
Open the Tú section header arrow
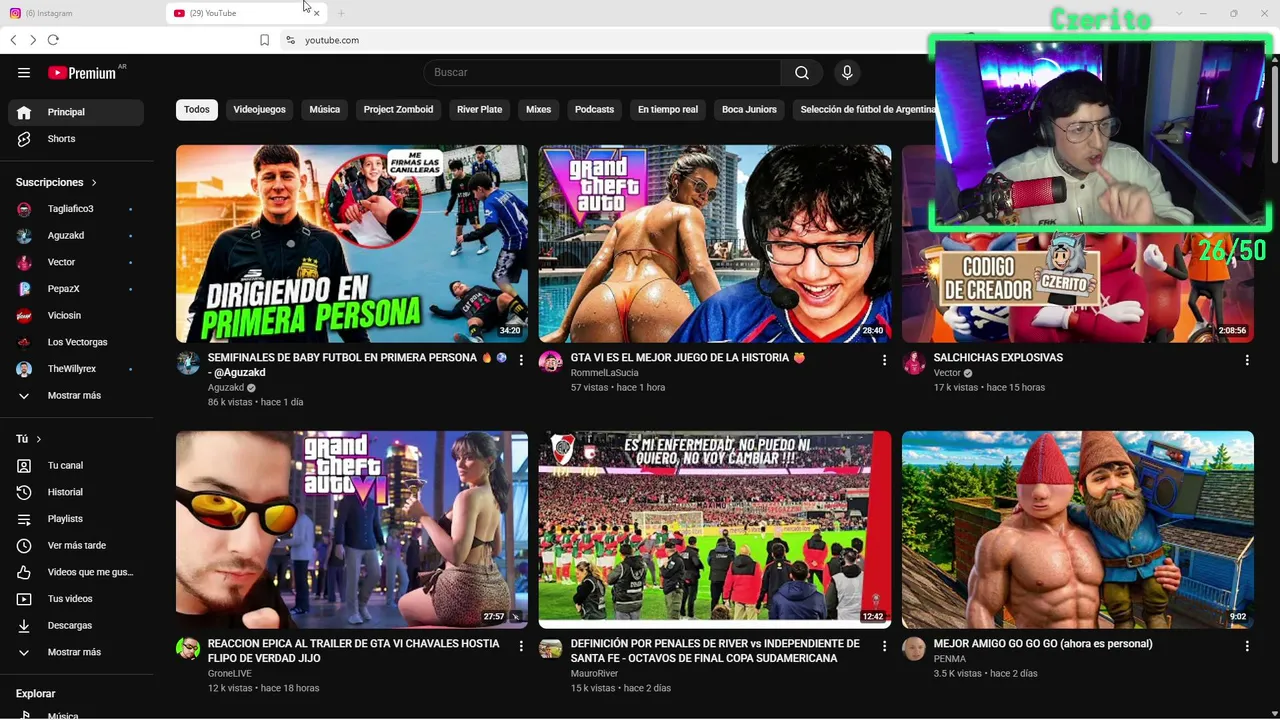[x=38, y=439]
